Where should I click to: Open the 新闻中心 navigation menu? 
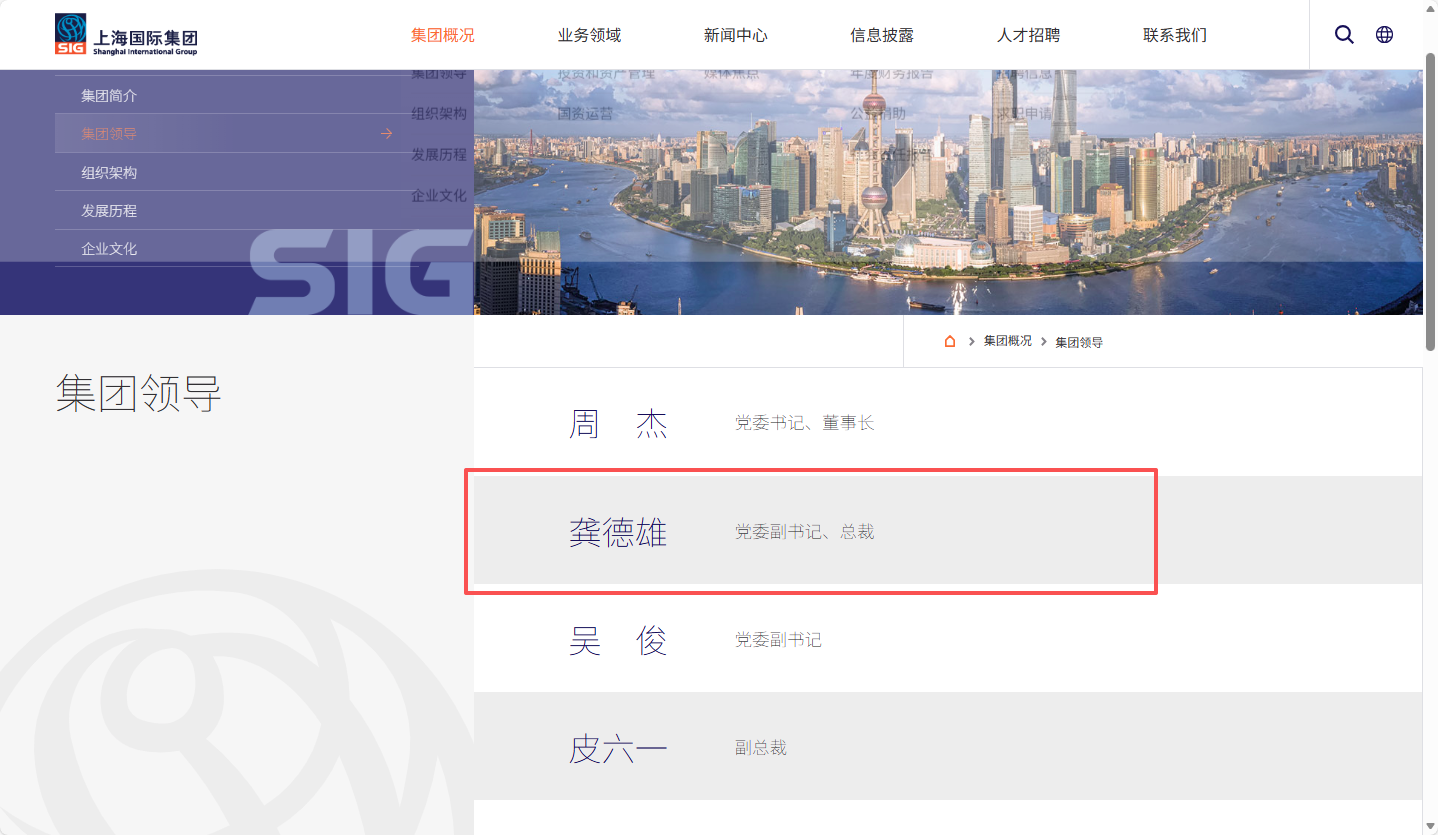(735, 35)
